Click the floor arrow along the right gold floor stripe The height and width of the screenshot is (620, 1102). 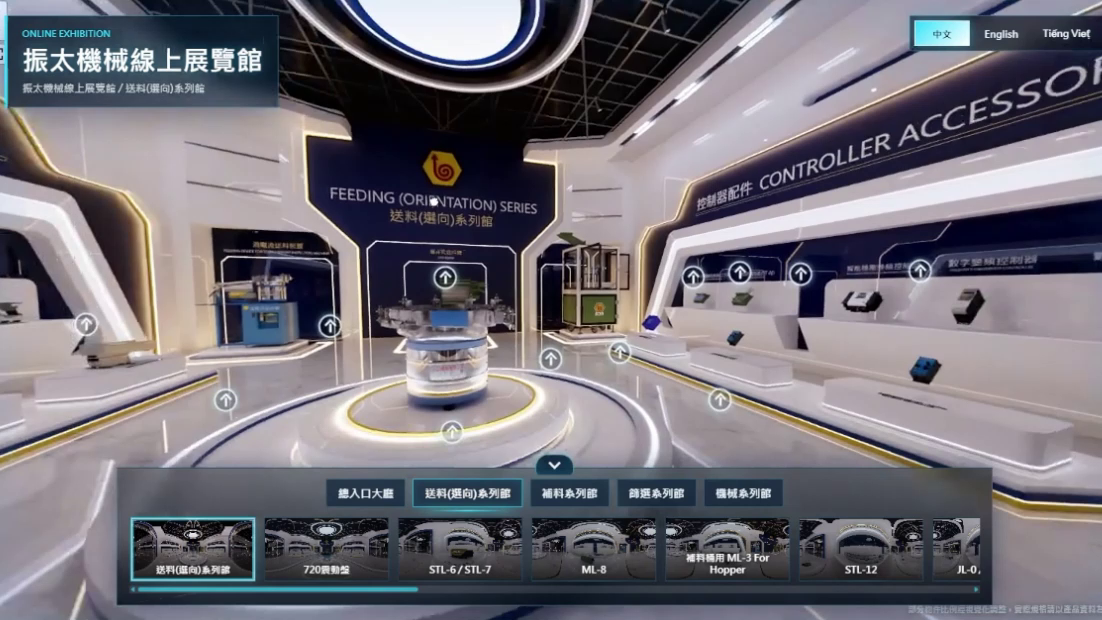click(719, 400)
